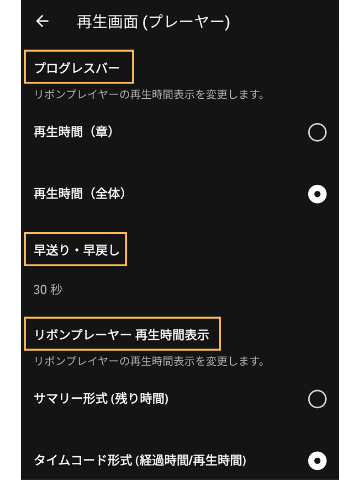Tap the row containing 再生時間（全体）

coord(180,194)
